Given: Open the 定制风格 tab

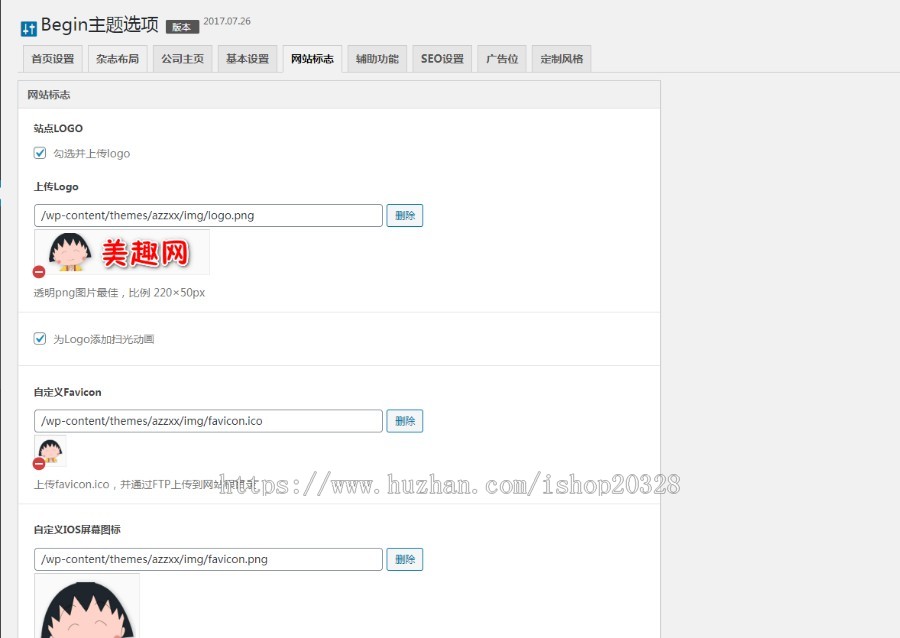Looking at the screenshot, I should [561, 59].
